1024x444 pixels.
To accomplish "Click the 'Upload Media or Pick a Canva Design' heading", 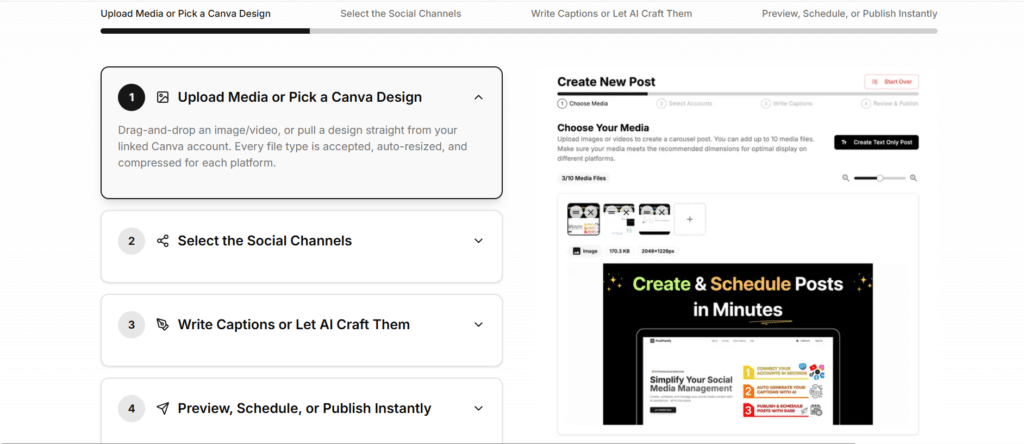I will [300, 97].
